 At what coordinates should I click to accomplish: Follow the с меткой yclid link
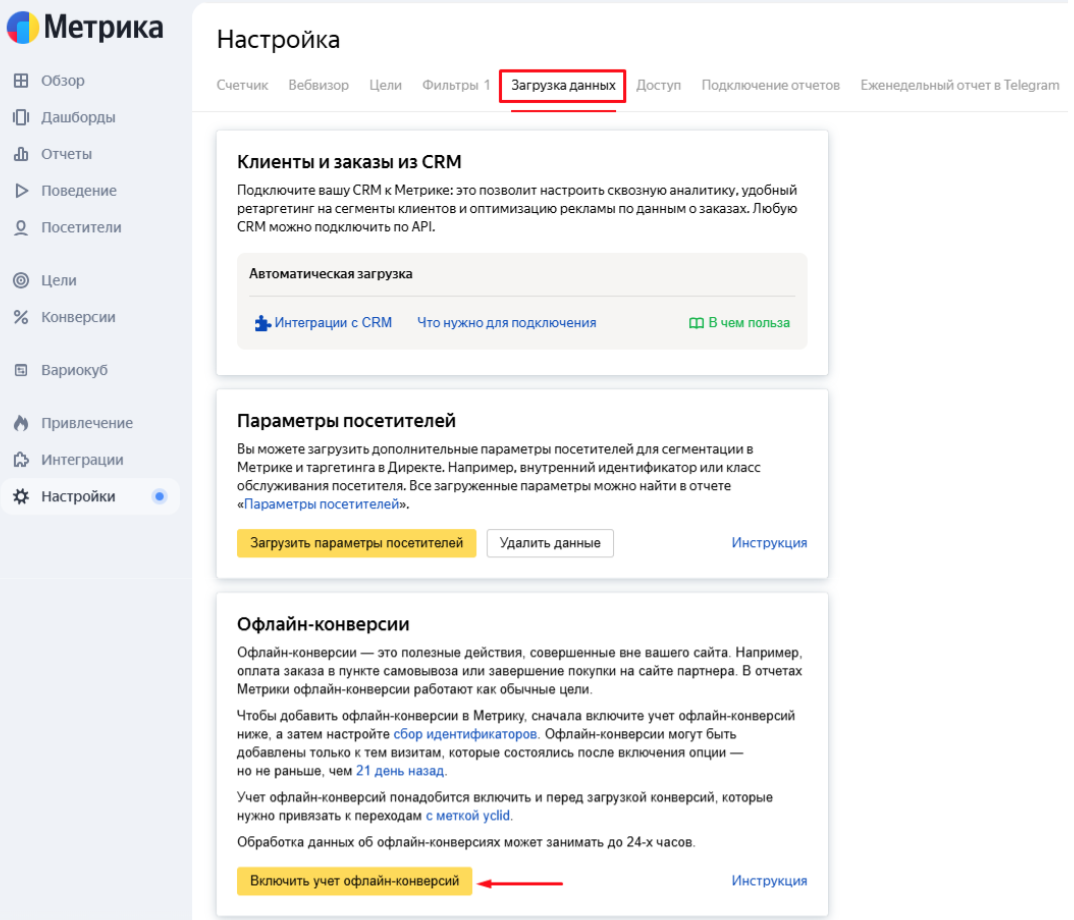tap(468, 816)
